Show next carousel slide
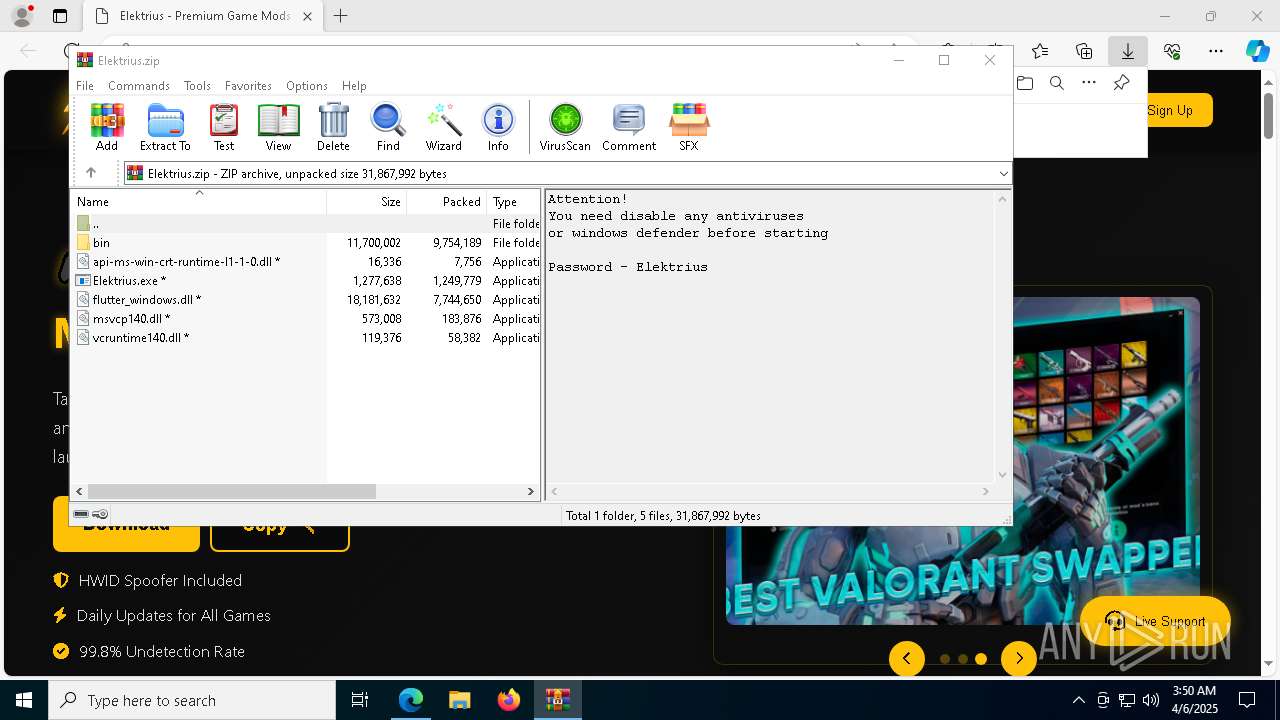The image size is (1280, 720). (x=1019, y=658)
